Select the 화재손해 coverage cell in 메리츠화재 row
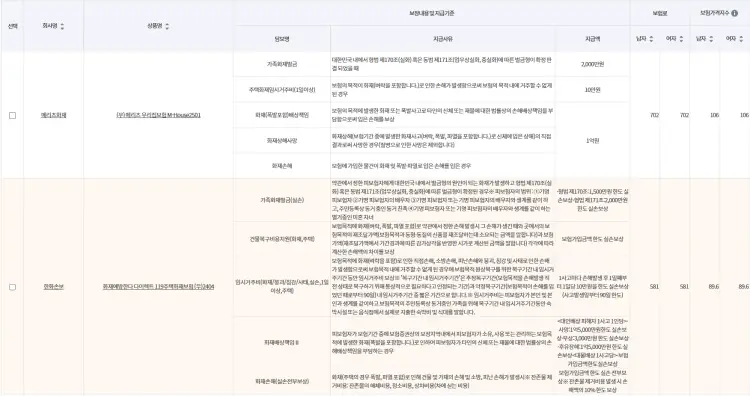The image size is (750, 396). pos(282,166)
